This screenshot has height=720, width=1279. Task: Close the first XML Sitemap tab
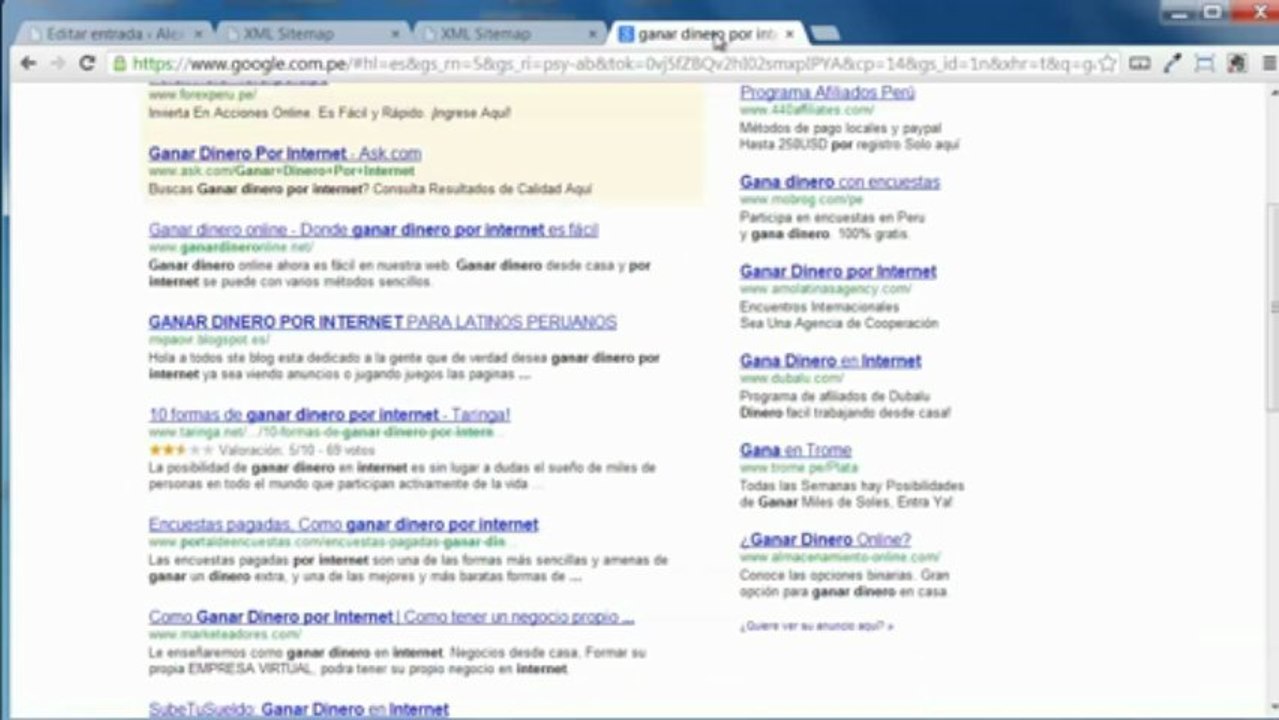tap(395, 33)
